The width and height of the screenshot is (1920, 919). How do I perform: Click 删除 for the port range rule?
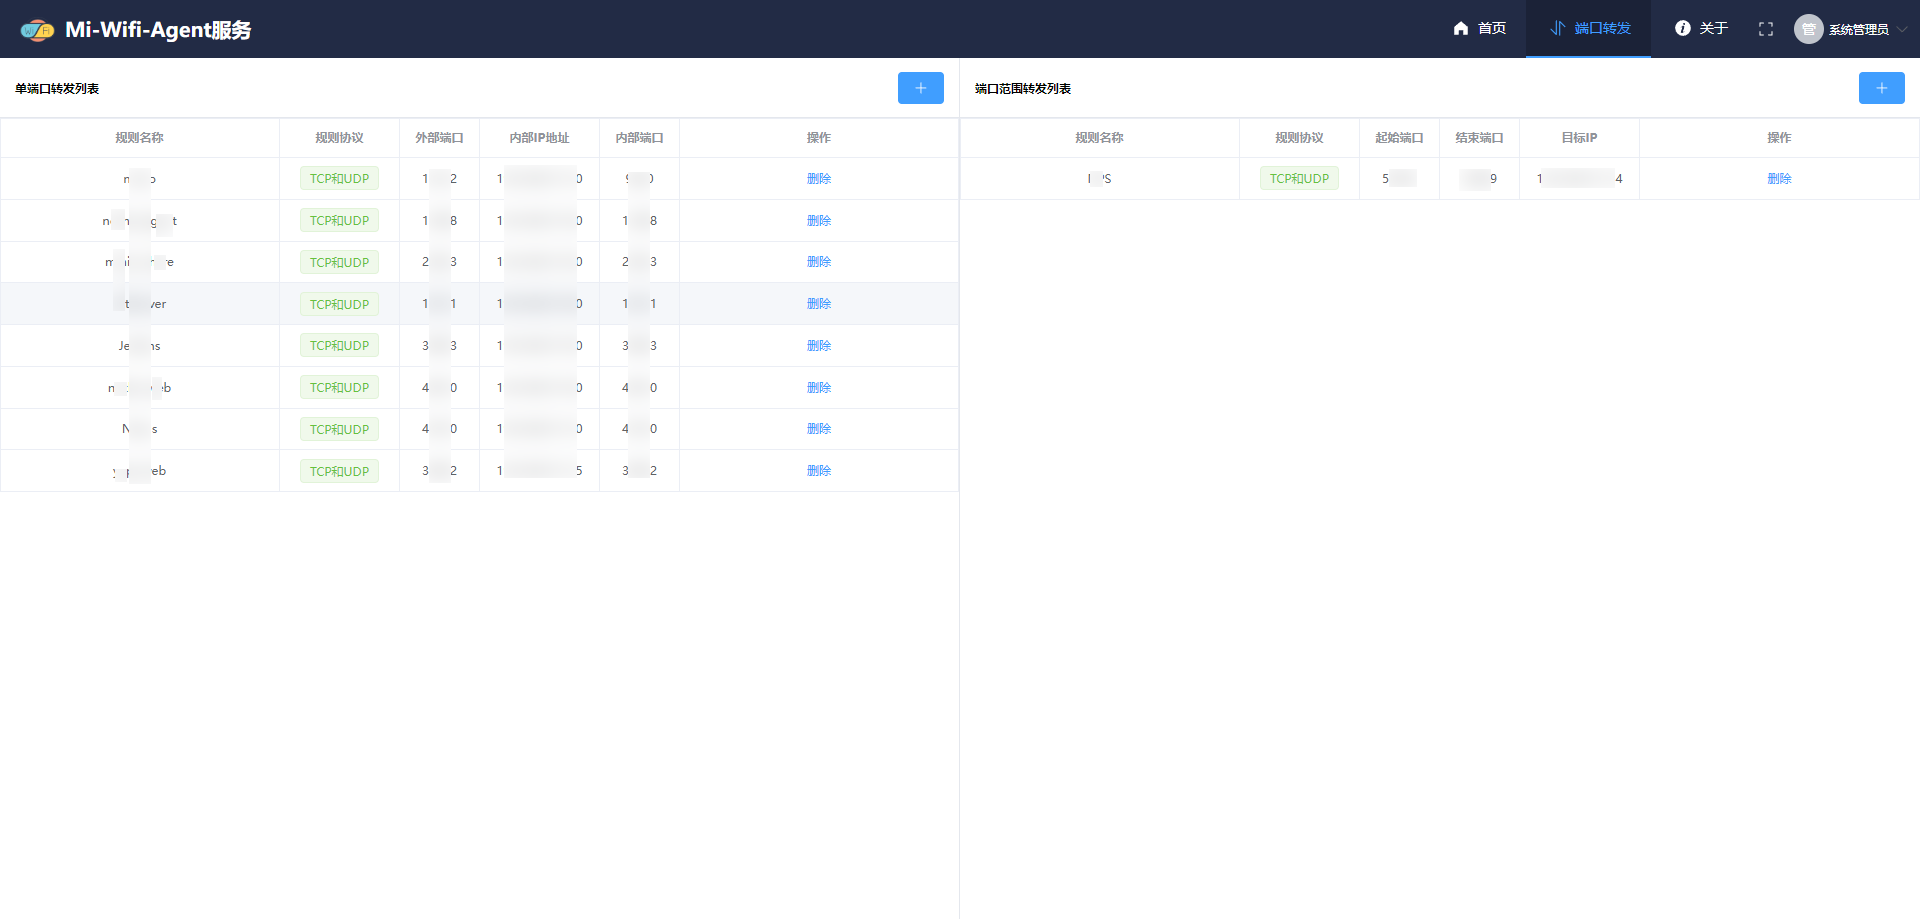tap(1779, 179)
